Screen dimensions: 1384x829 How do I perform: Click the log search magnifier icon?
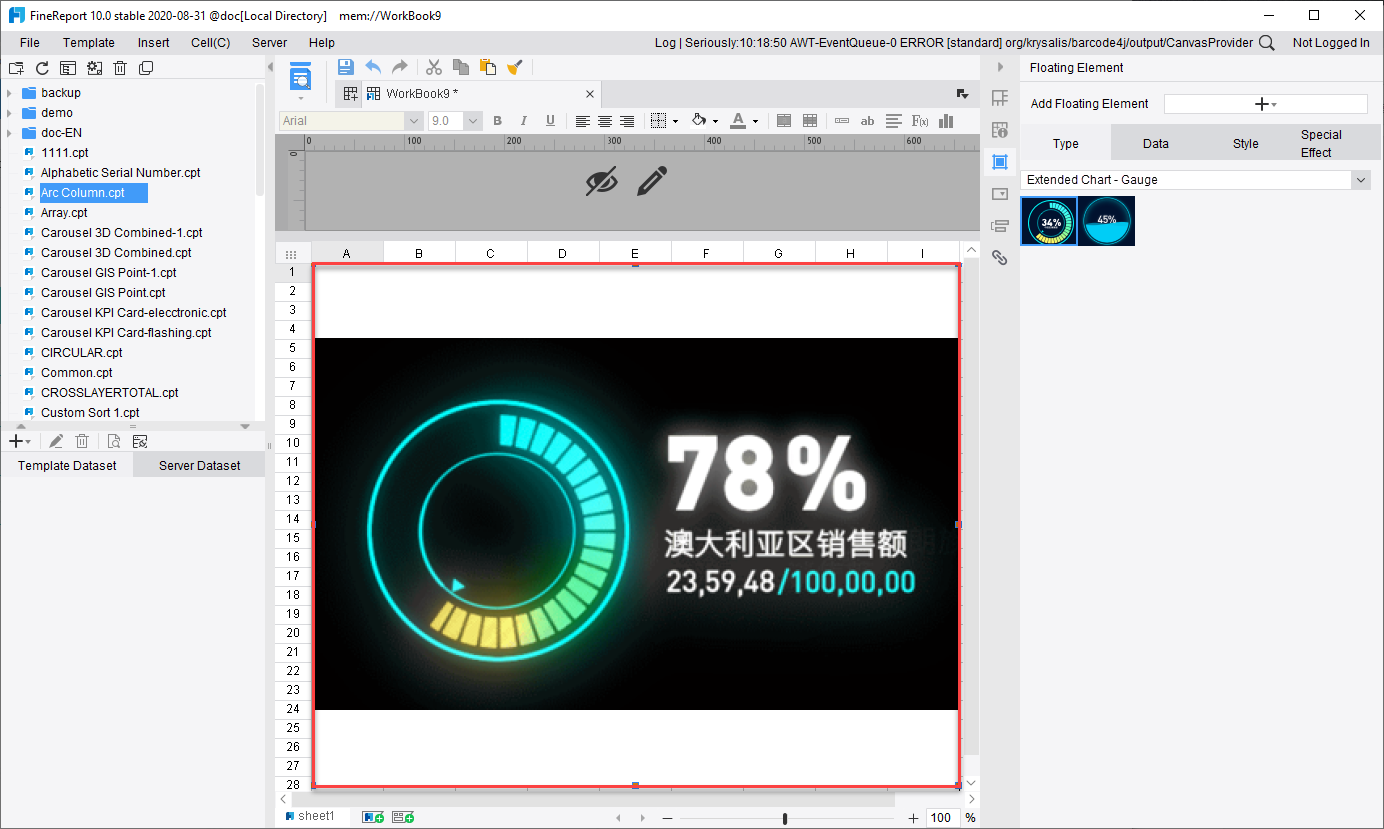pyautogui.click(x=1266, y=43)
